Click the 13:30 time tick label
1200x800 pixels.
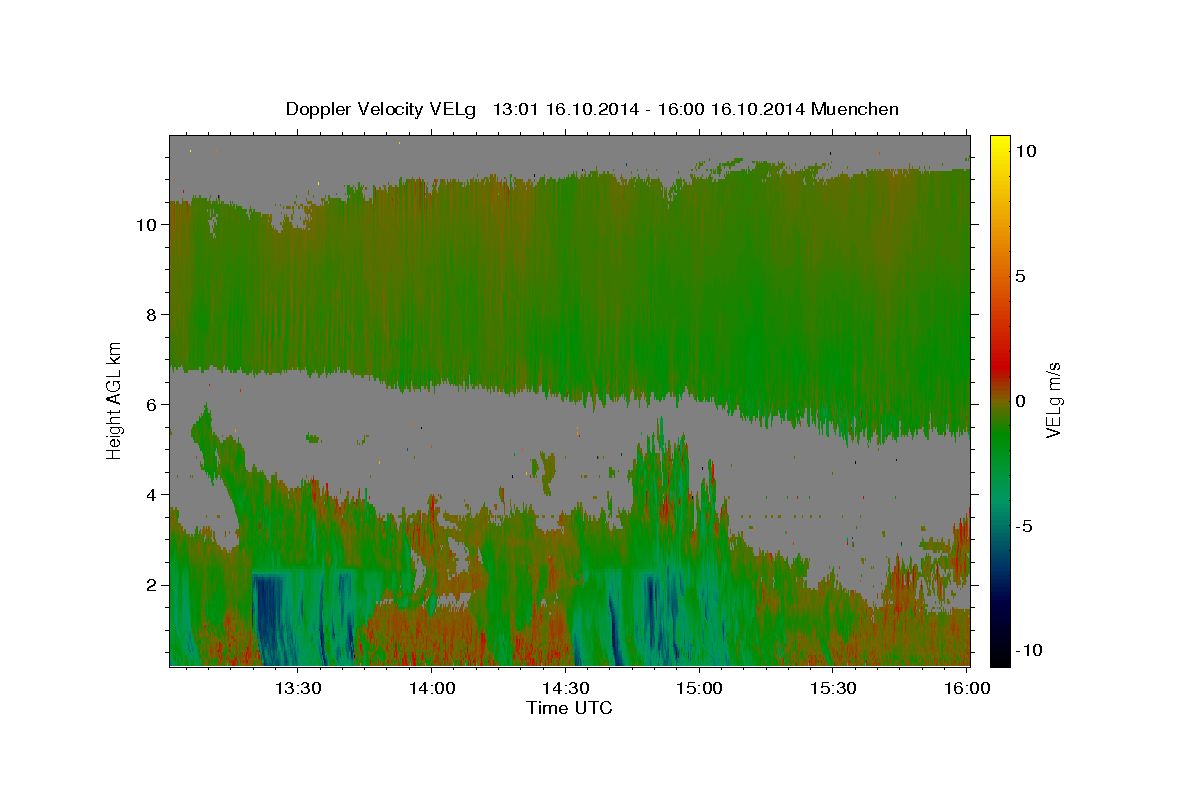tap(298, 689)
